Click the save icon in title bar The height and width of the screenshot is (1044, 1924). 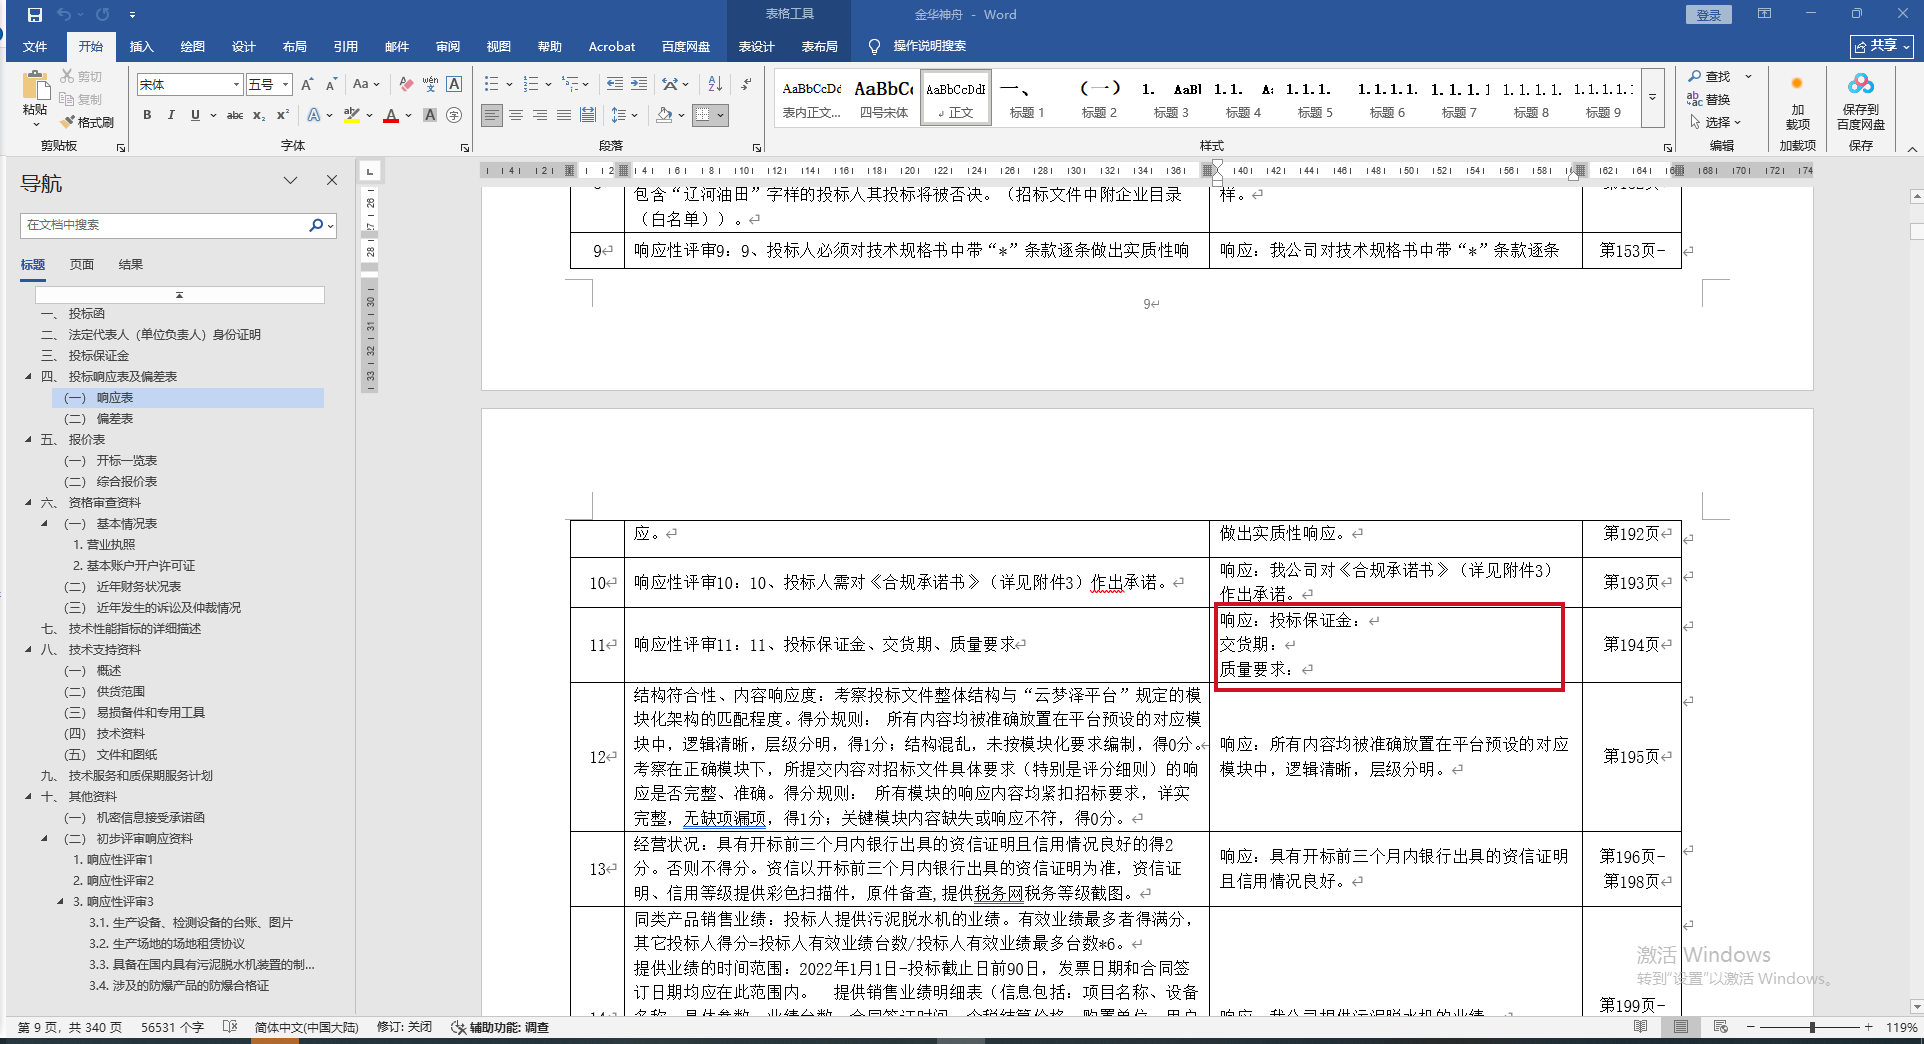(x=35, y=15)
